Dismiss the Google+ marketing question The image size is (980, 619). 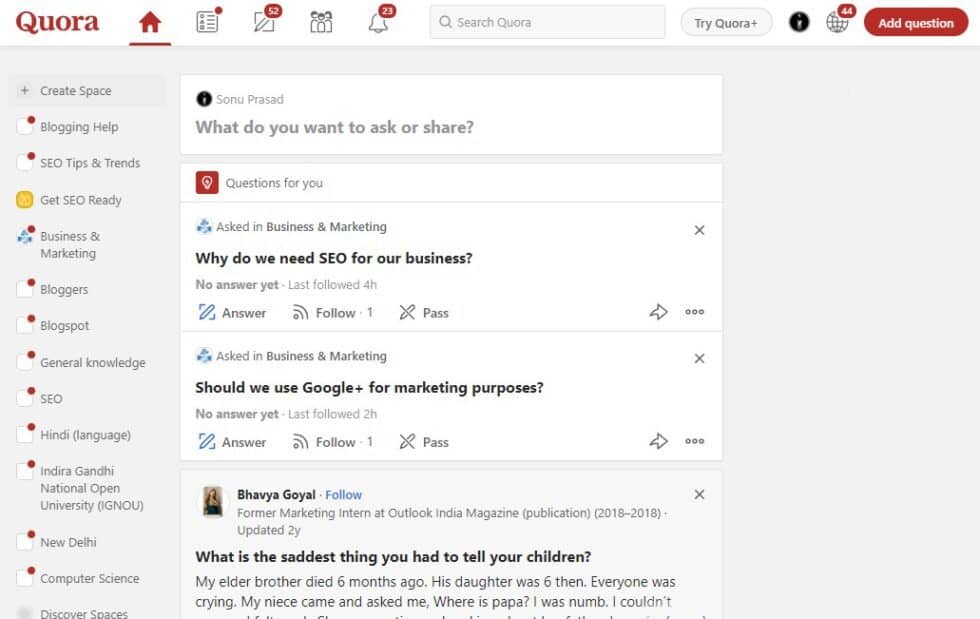[x=699, y=358]
